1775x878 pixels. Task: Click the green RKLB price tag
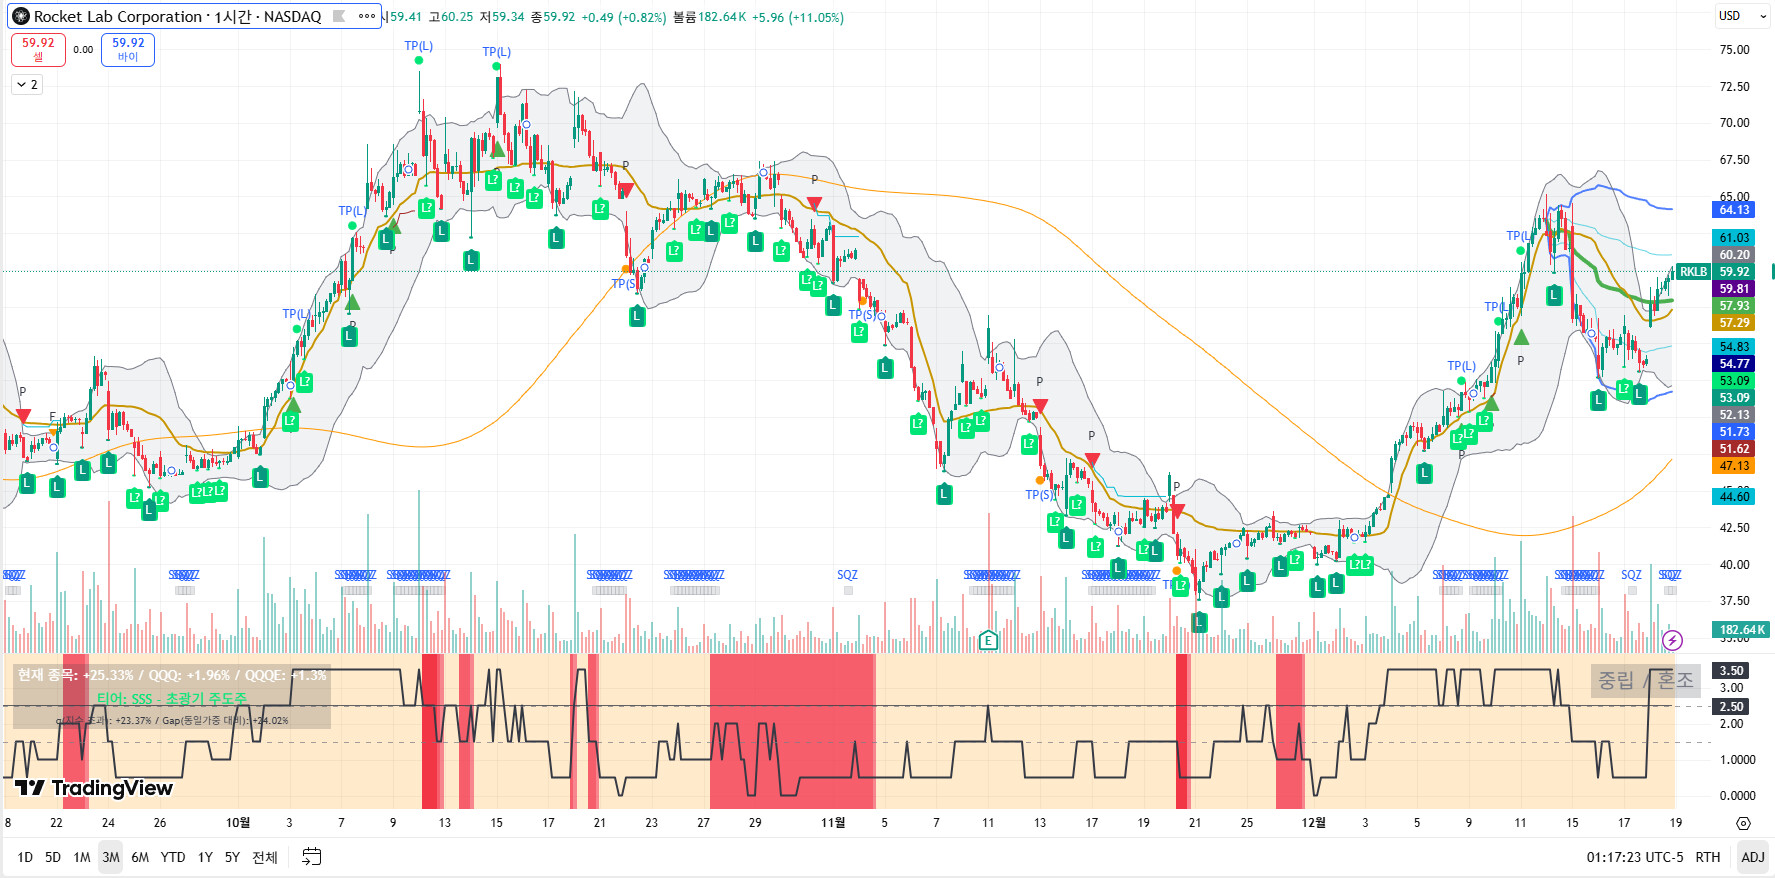[x=1693, y=272]
